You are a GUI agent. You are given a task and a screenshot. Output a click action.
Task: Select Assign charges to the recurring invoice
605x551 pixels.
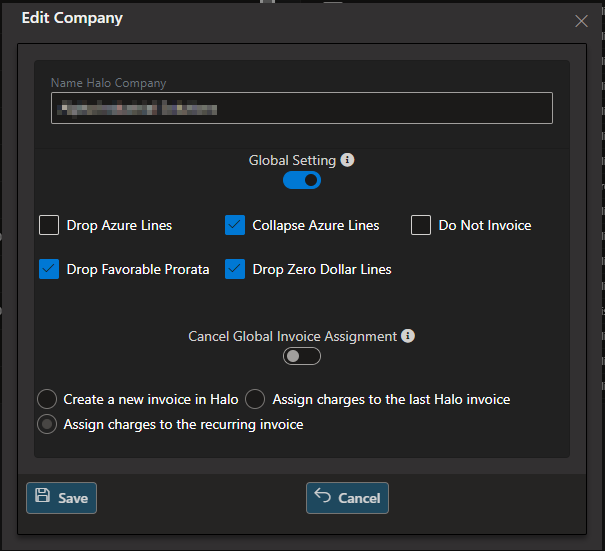[x=47, y=424]
